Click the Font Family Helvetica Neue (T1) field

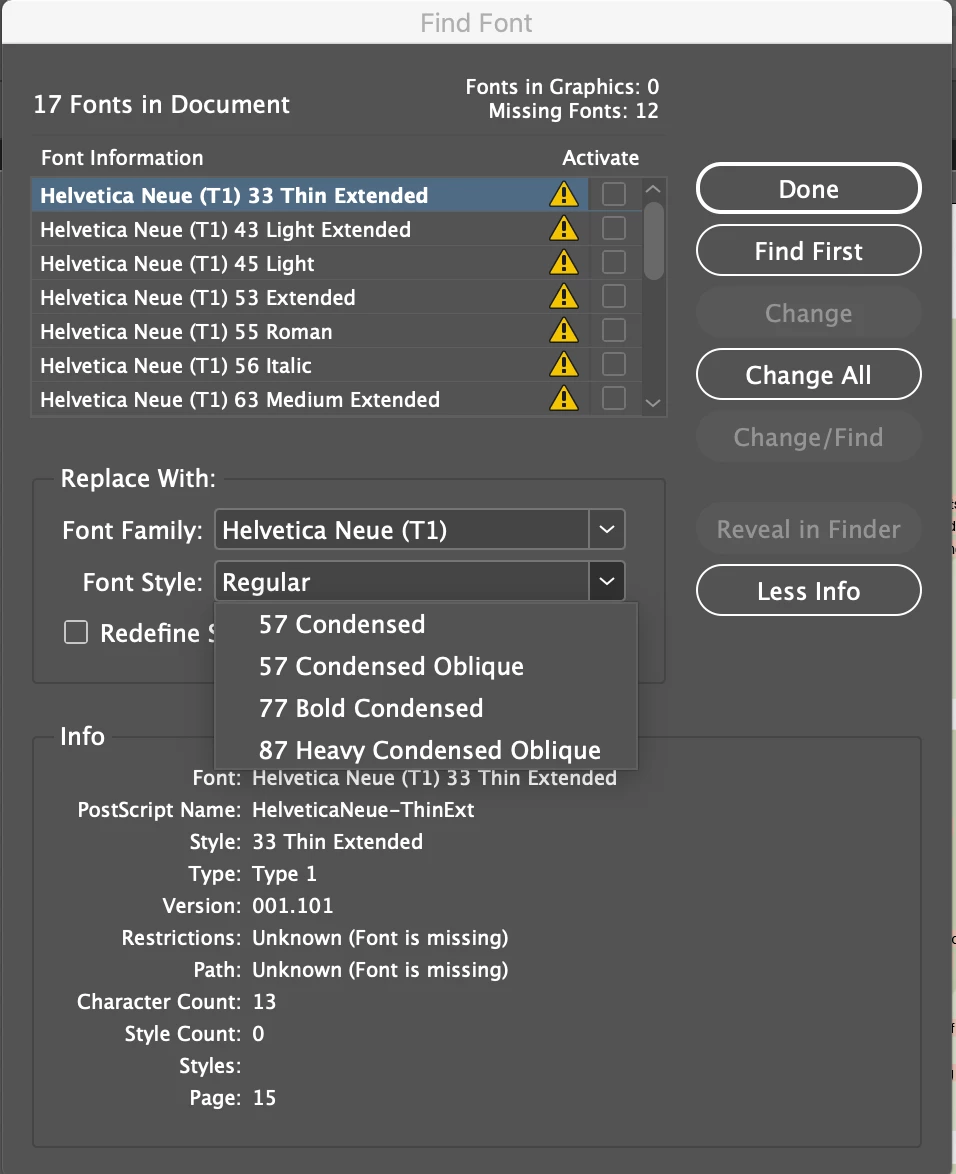pos(402,529)
